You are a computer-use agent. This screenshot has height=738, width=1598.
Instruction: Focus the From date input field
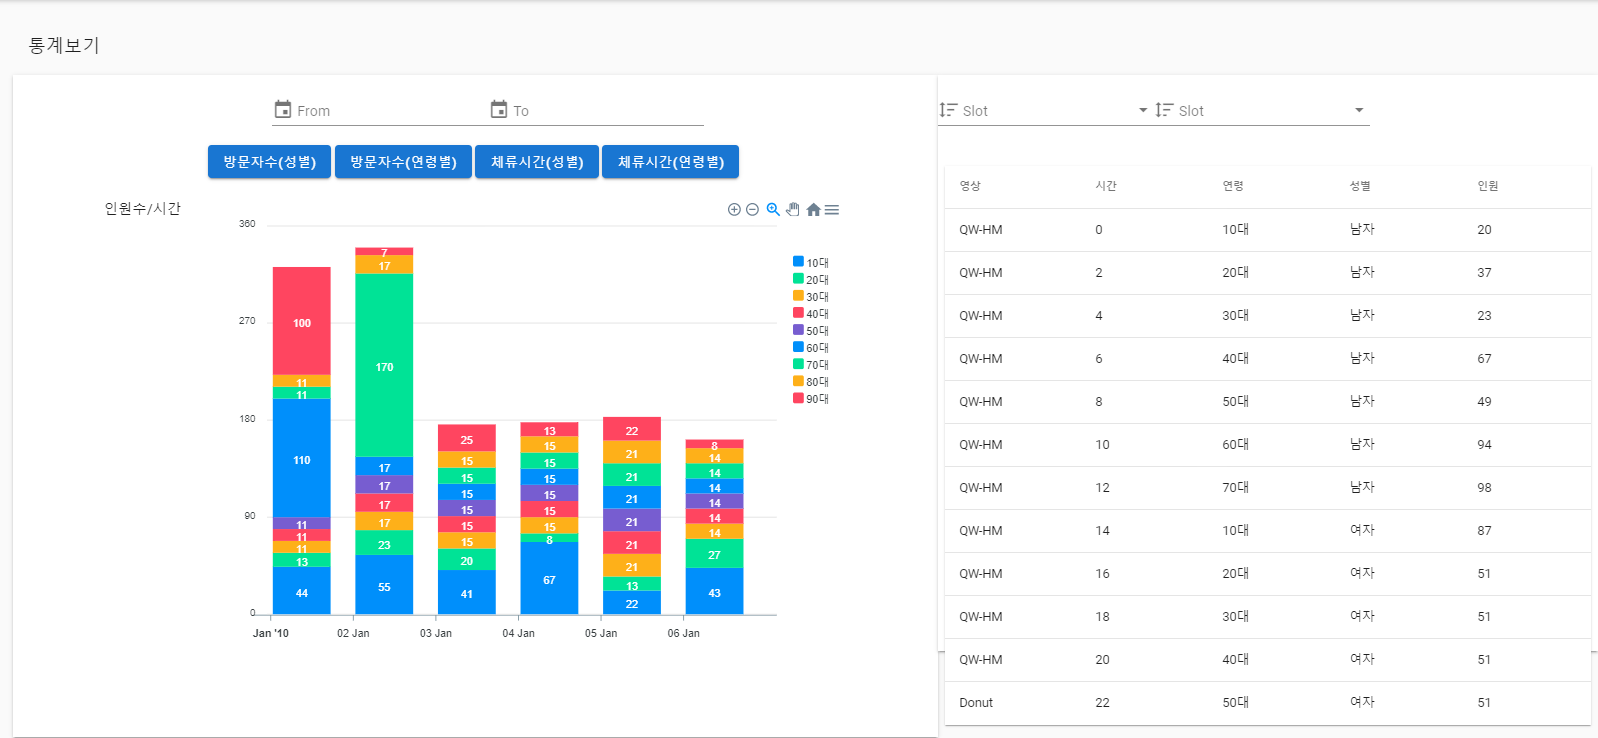click(x=380, y=110)
